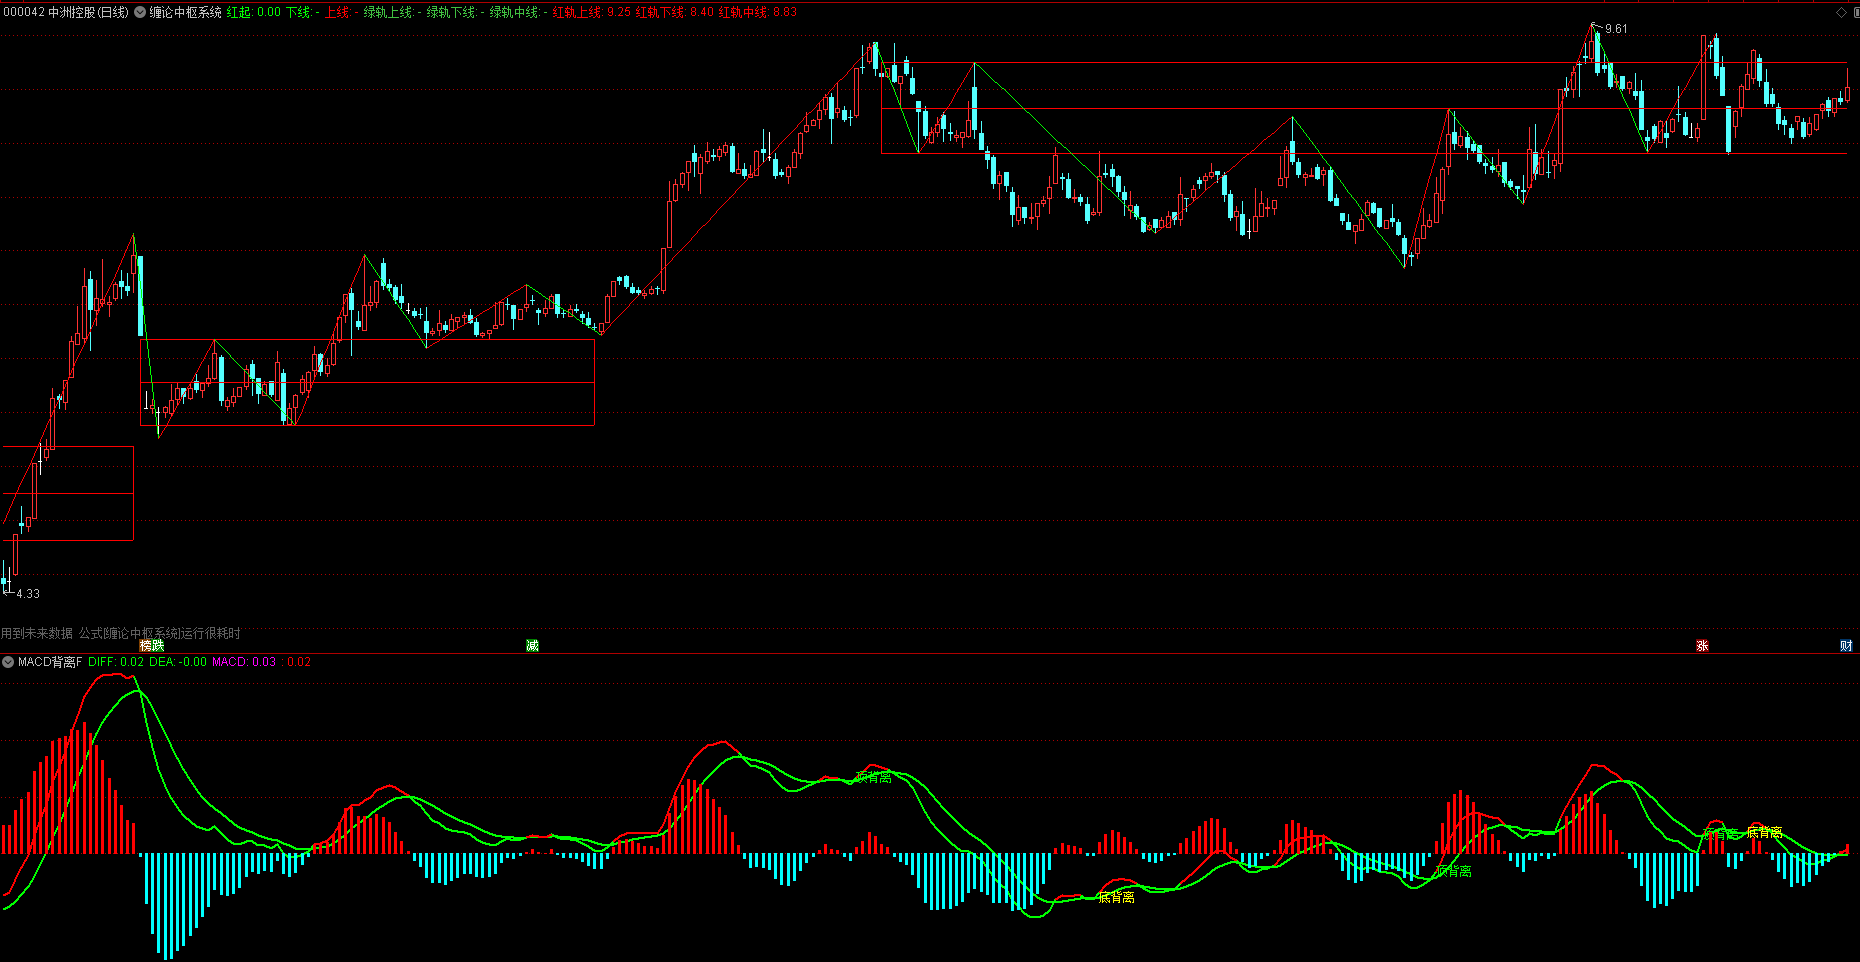This screenshot has height=962, width=1860.
Task: Click the diamond icon in top-right corner
Action: pyautogui.click(x=1841, y=13)
